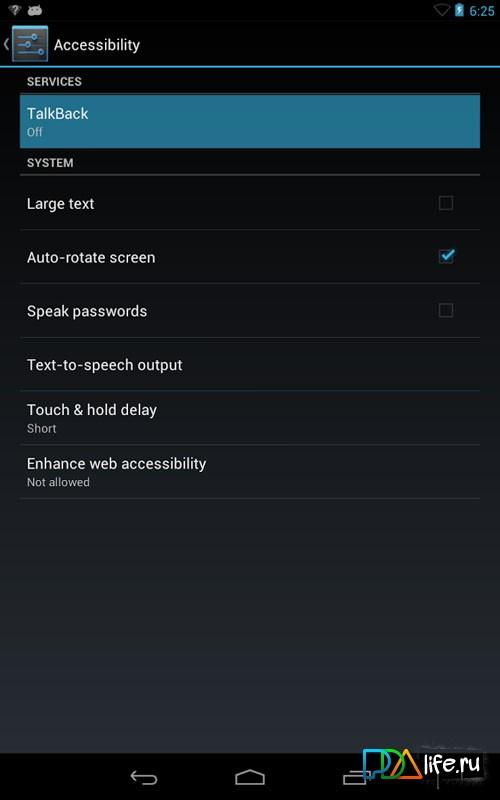Tap the back chevron beside Settings icon

tap(6, 44)
